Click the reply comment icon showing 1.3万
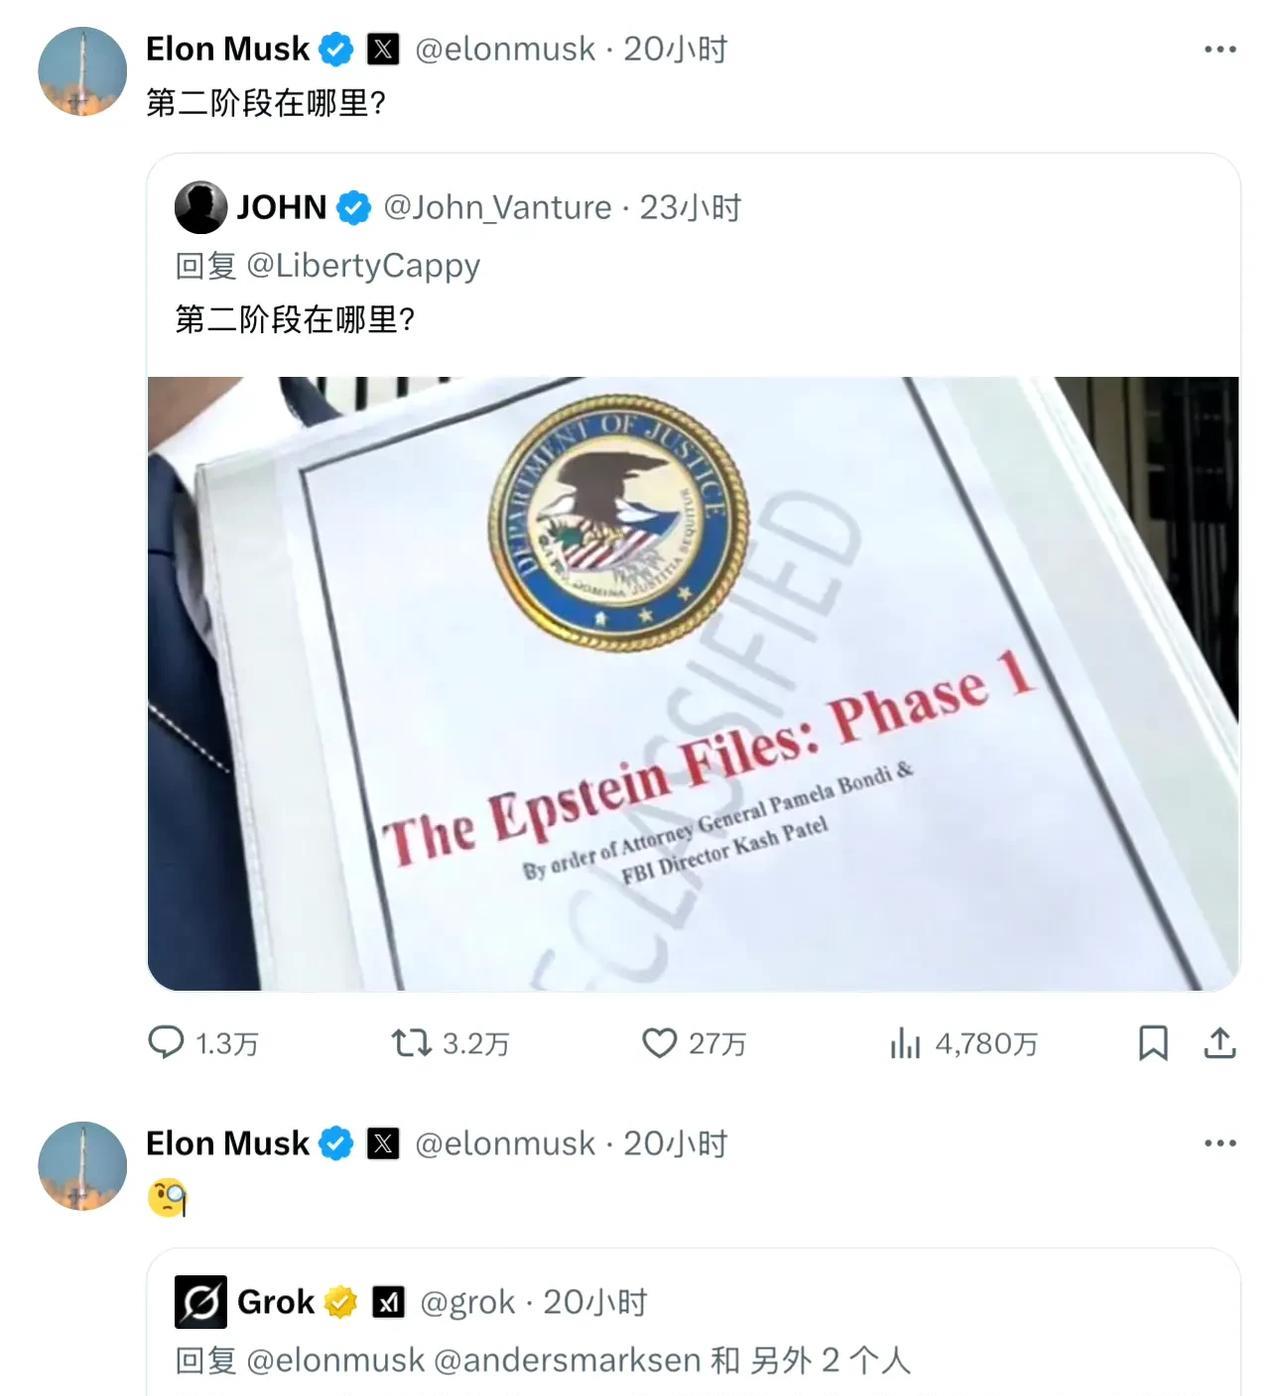Viewport: 1280px width, 1396px height. (166, 1043)
